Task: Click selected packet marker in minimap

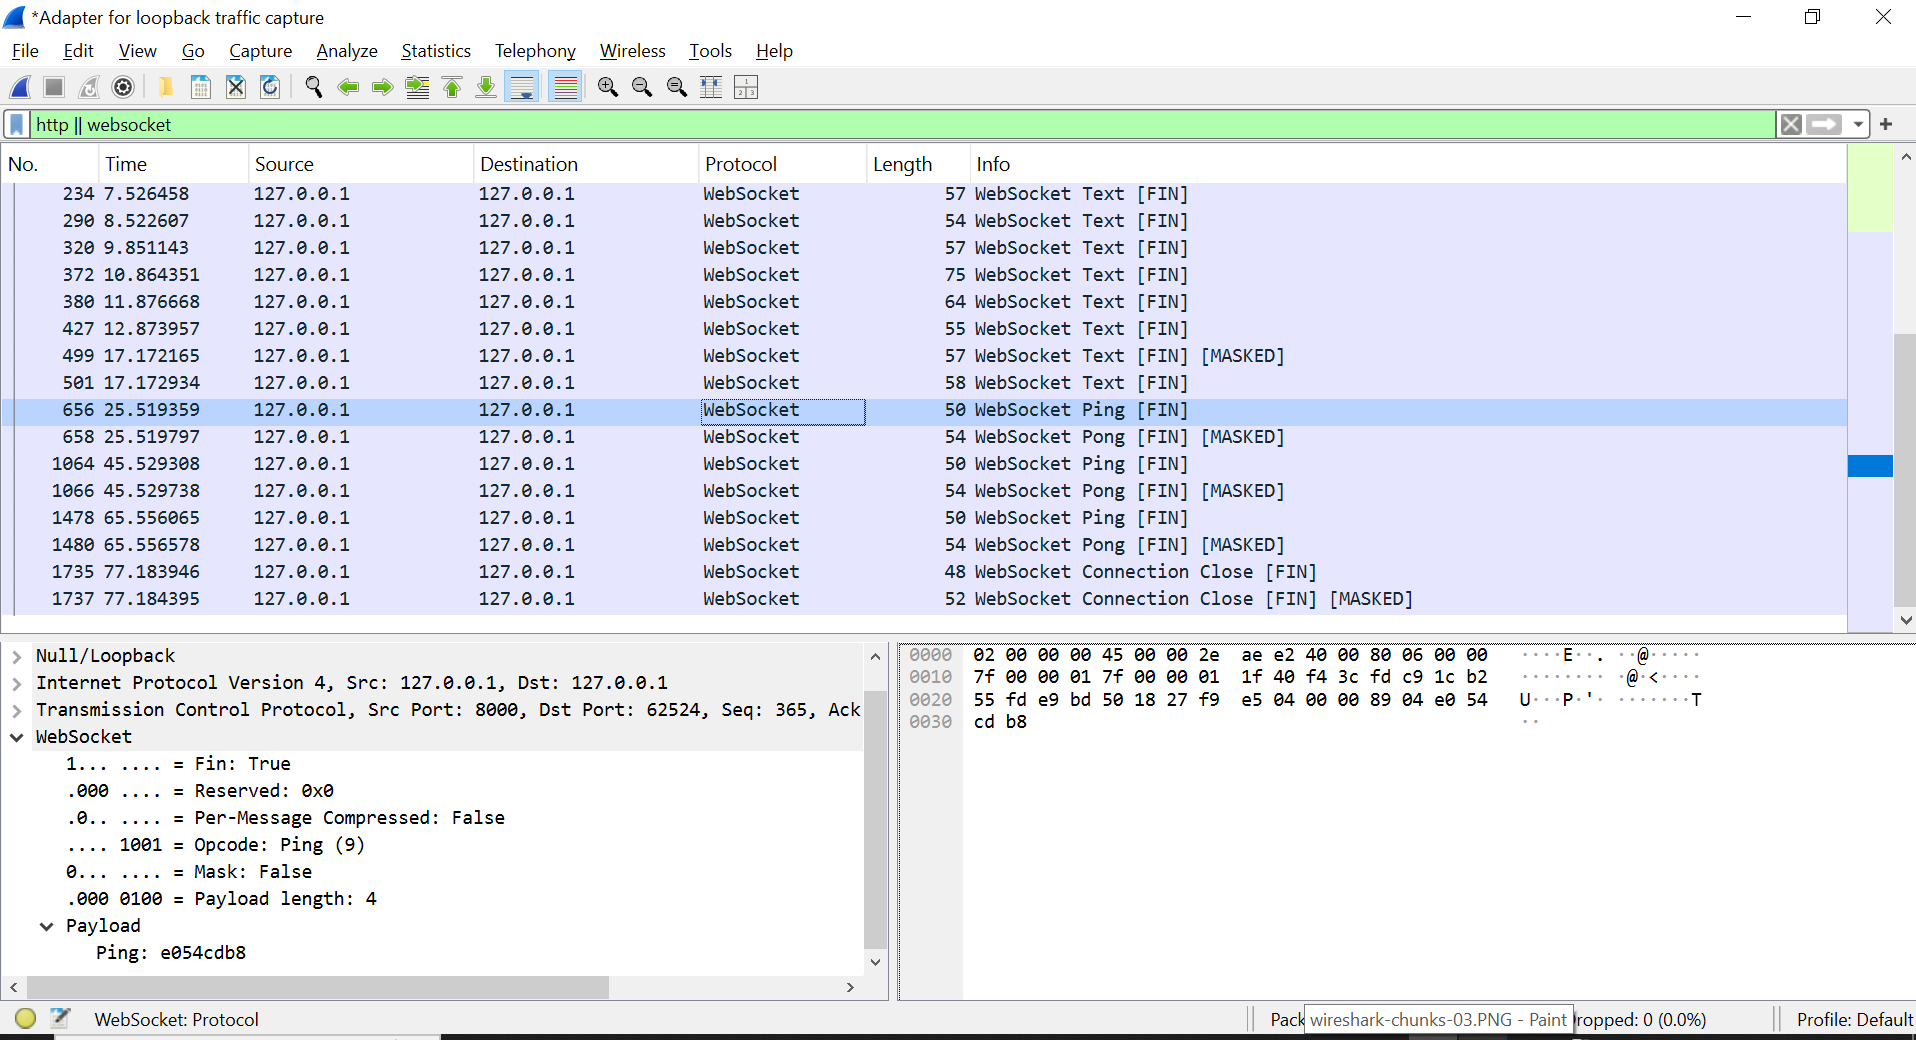Action: (1870, 466)
